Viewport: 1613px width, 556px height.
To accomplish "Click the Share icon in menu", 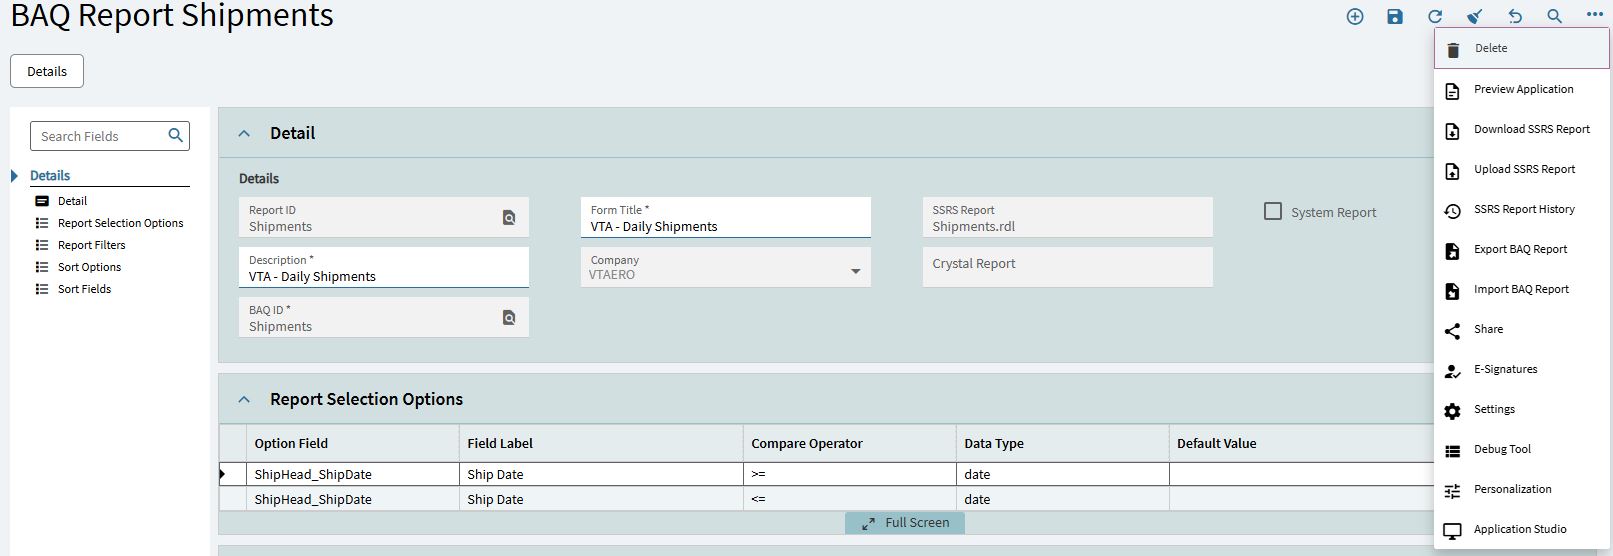I will 1453,330.
